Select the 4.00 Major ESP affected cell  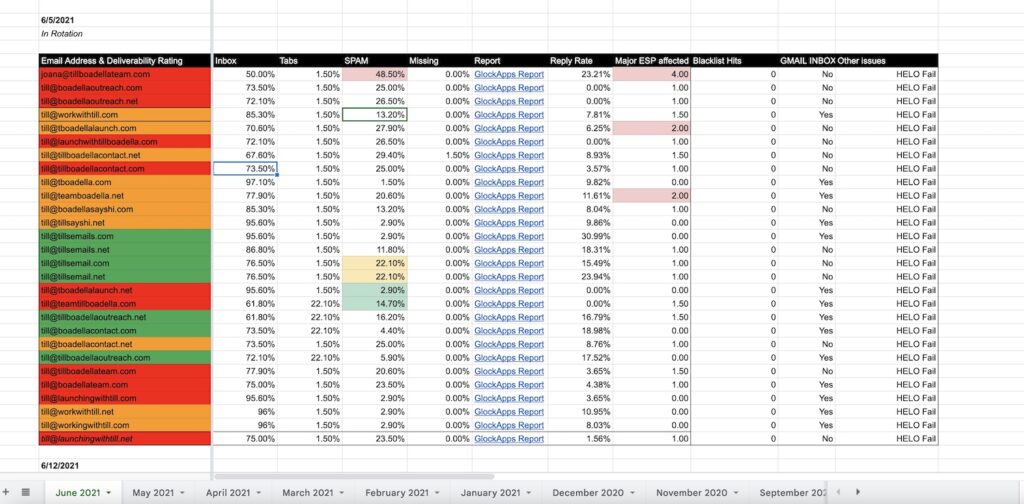point(651,74)
